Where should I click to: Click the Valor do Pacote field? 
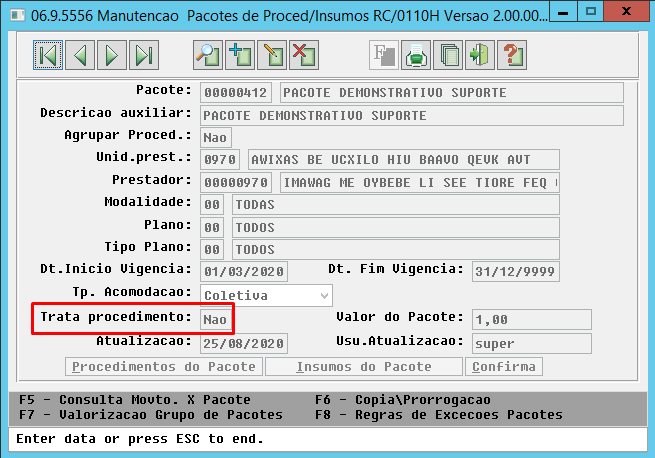point(532,320)
